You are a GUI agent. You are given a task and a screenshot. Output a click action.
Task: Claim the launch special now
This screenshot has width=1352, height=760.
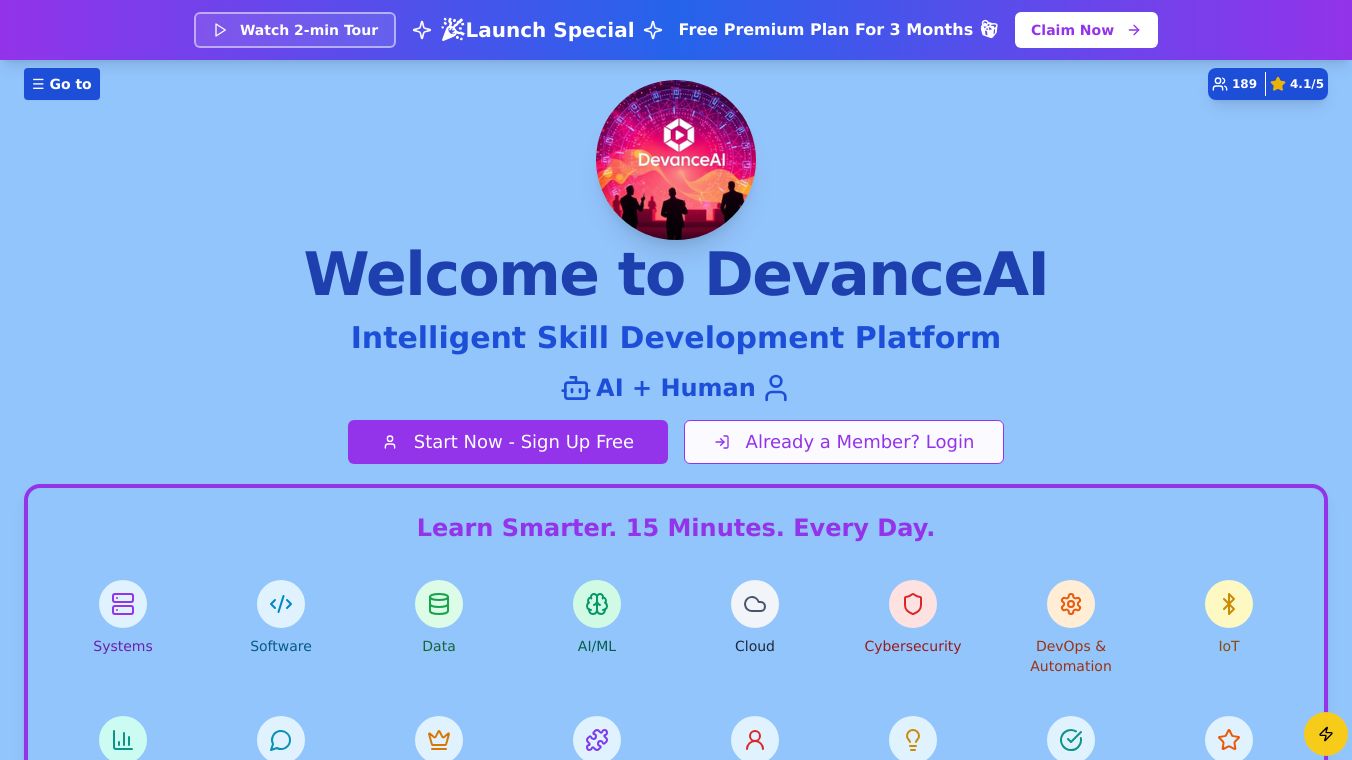[x=1086, y=30]
